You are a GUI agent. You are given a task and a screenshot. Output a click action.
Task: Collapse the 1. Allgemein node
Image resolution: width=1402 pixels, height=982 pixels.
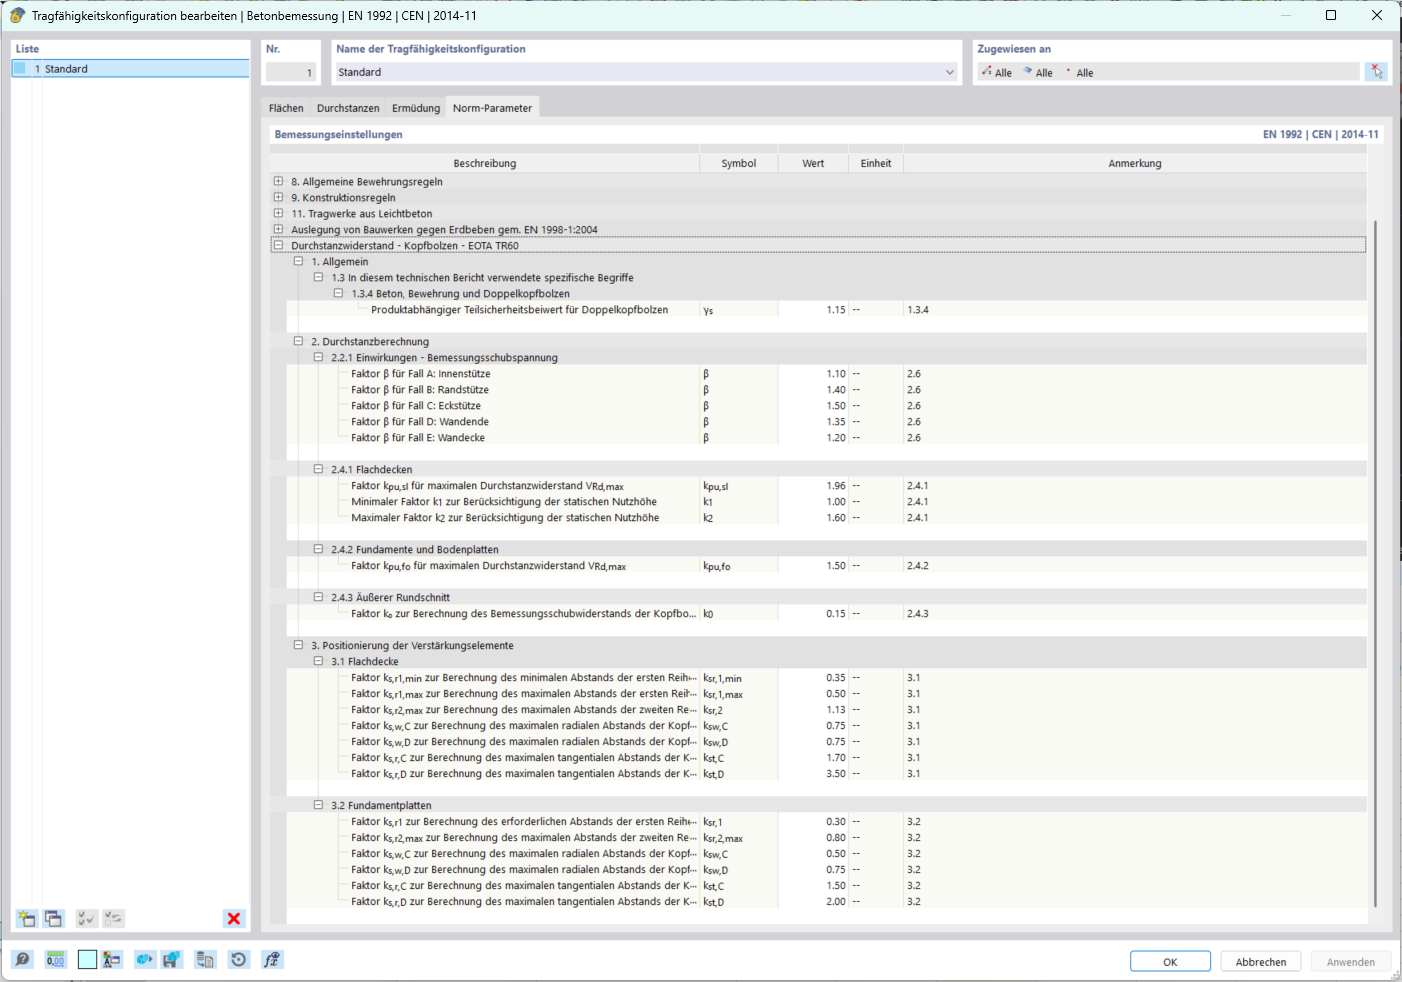tap(298, 261)
